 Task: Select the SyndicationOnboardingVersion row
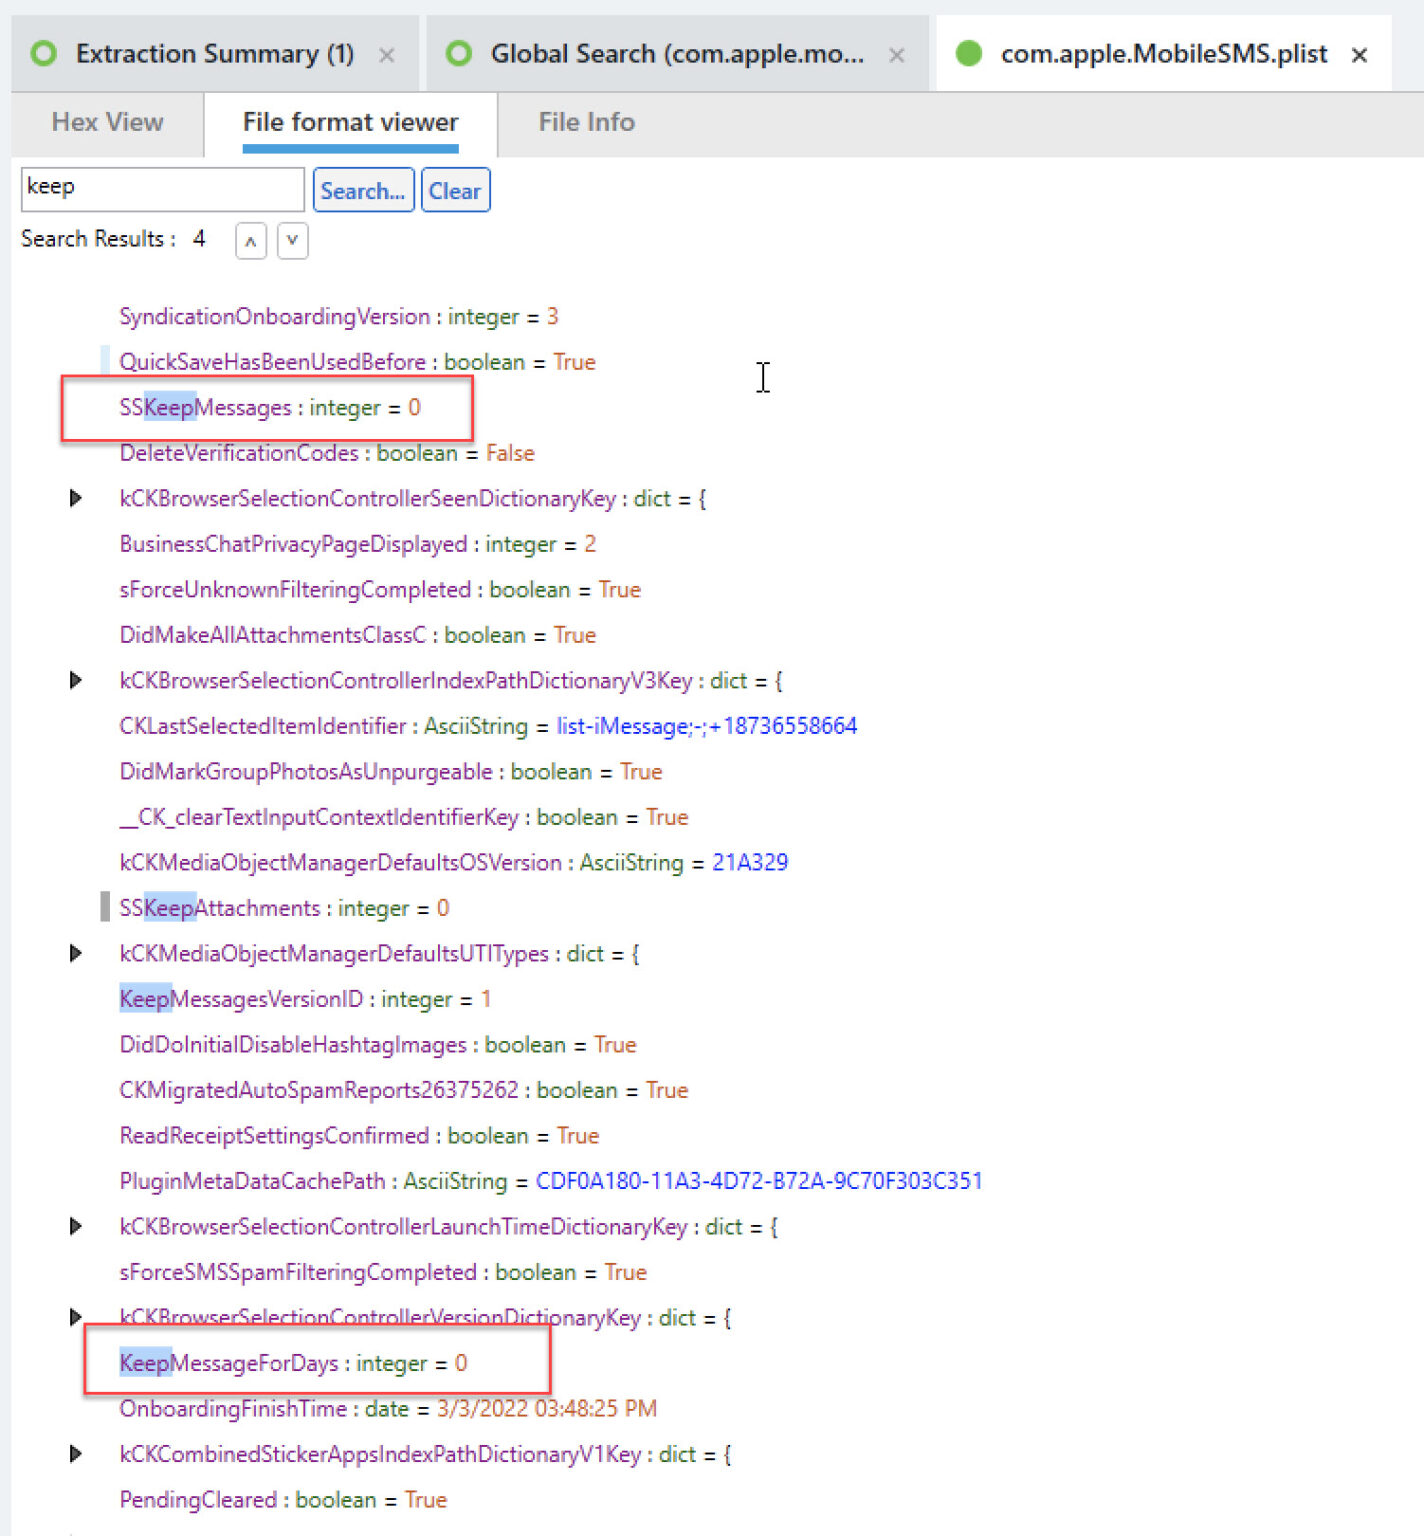pos(339,317)
